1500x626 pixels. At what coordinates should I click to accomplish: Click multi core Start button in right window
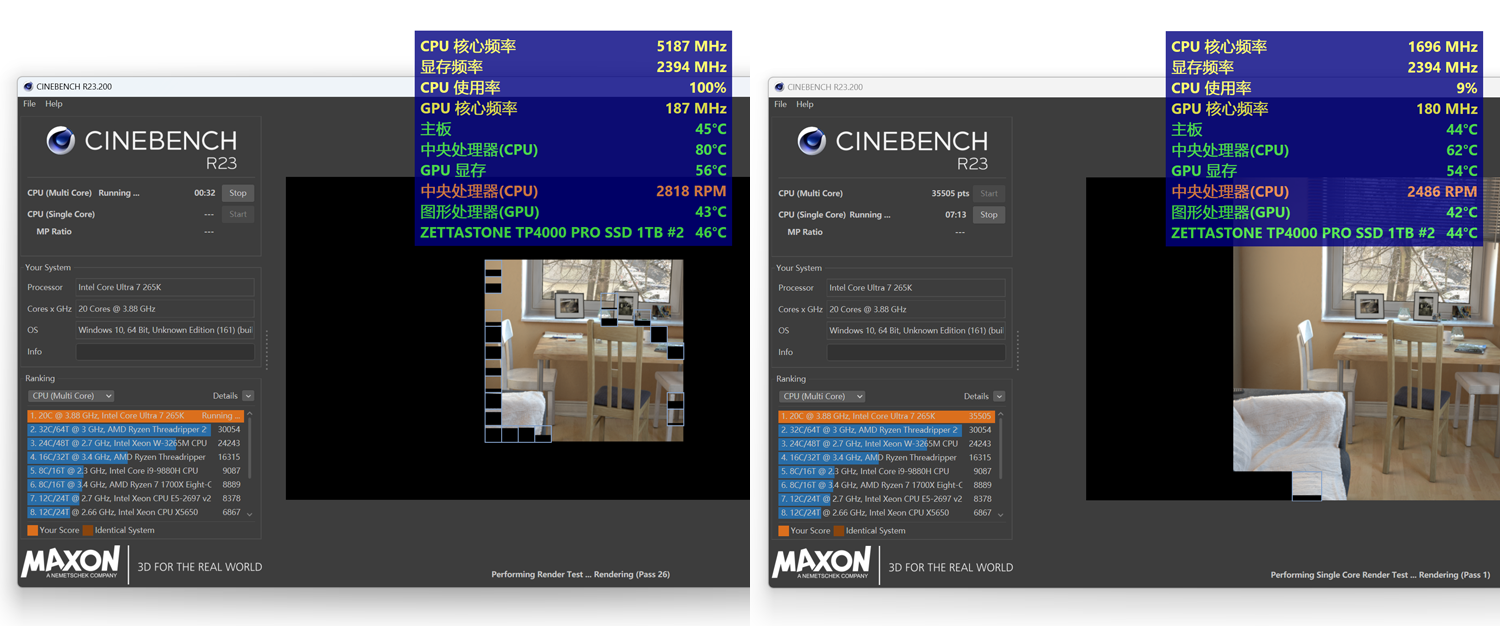pos(989,193)
